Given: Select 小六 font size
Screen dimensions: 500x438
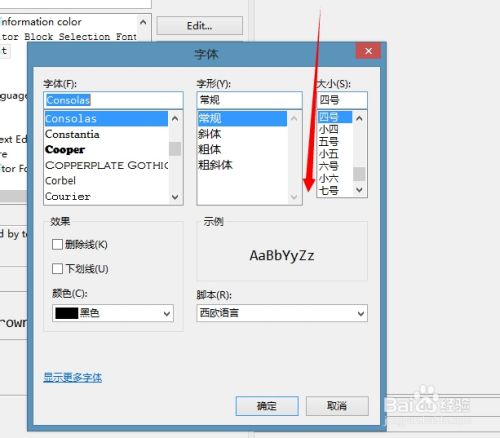Looking at the screenshot, I should pos(329,178).
